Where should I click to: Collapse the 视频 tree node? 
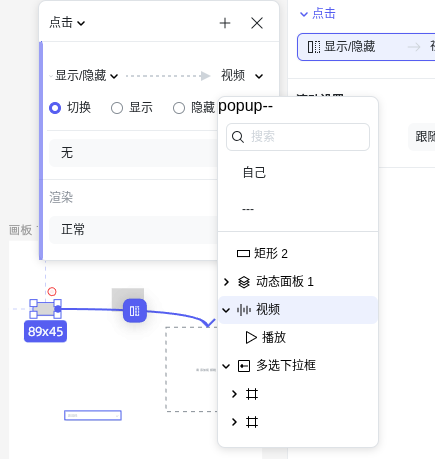coord(226,310)
